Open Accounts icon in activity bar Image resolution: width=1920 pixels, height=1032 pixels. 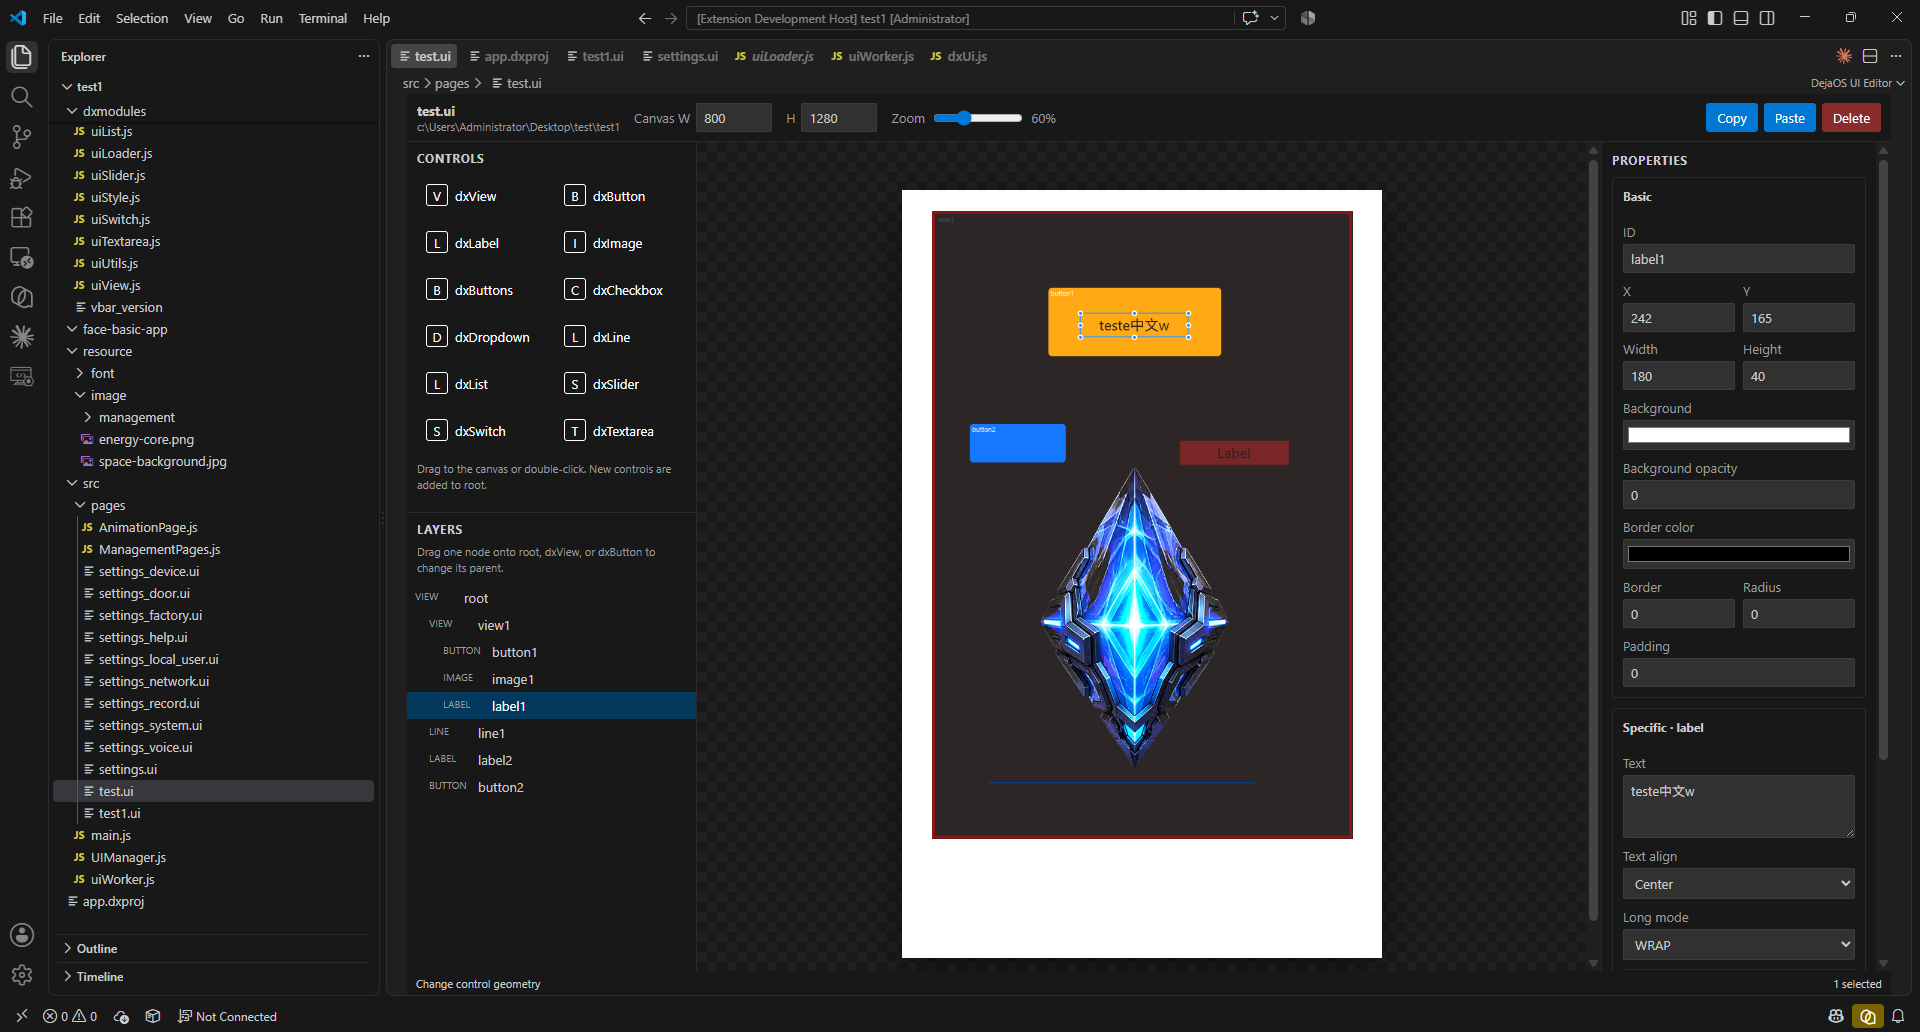[21, 935]
